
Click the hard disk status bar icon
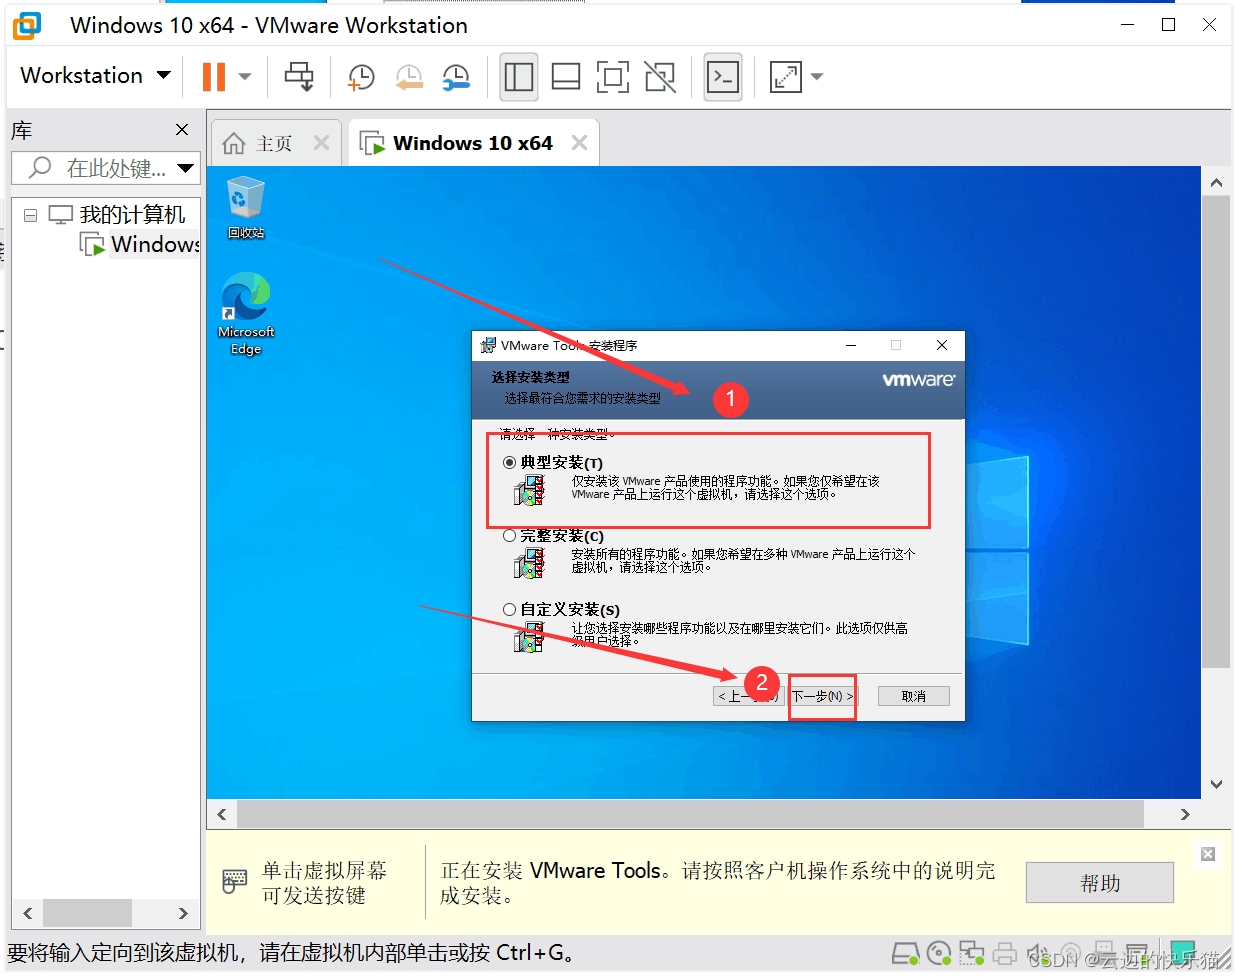click(905, 954)
